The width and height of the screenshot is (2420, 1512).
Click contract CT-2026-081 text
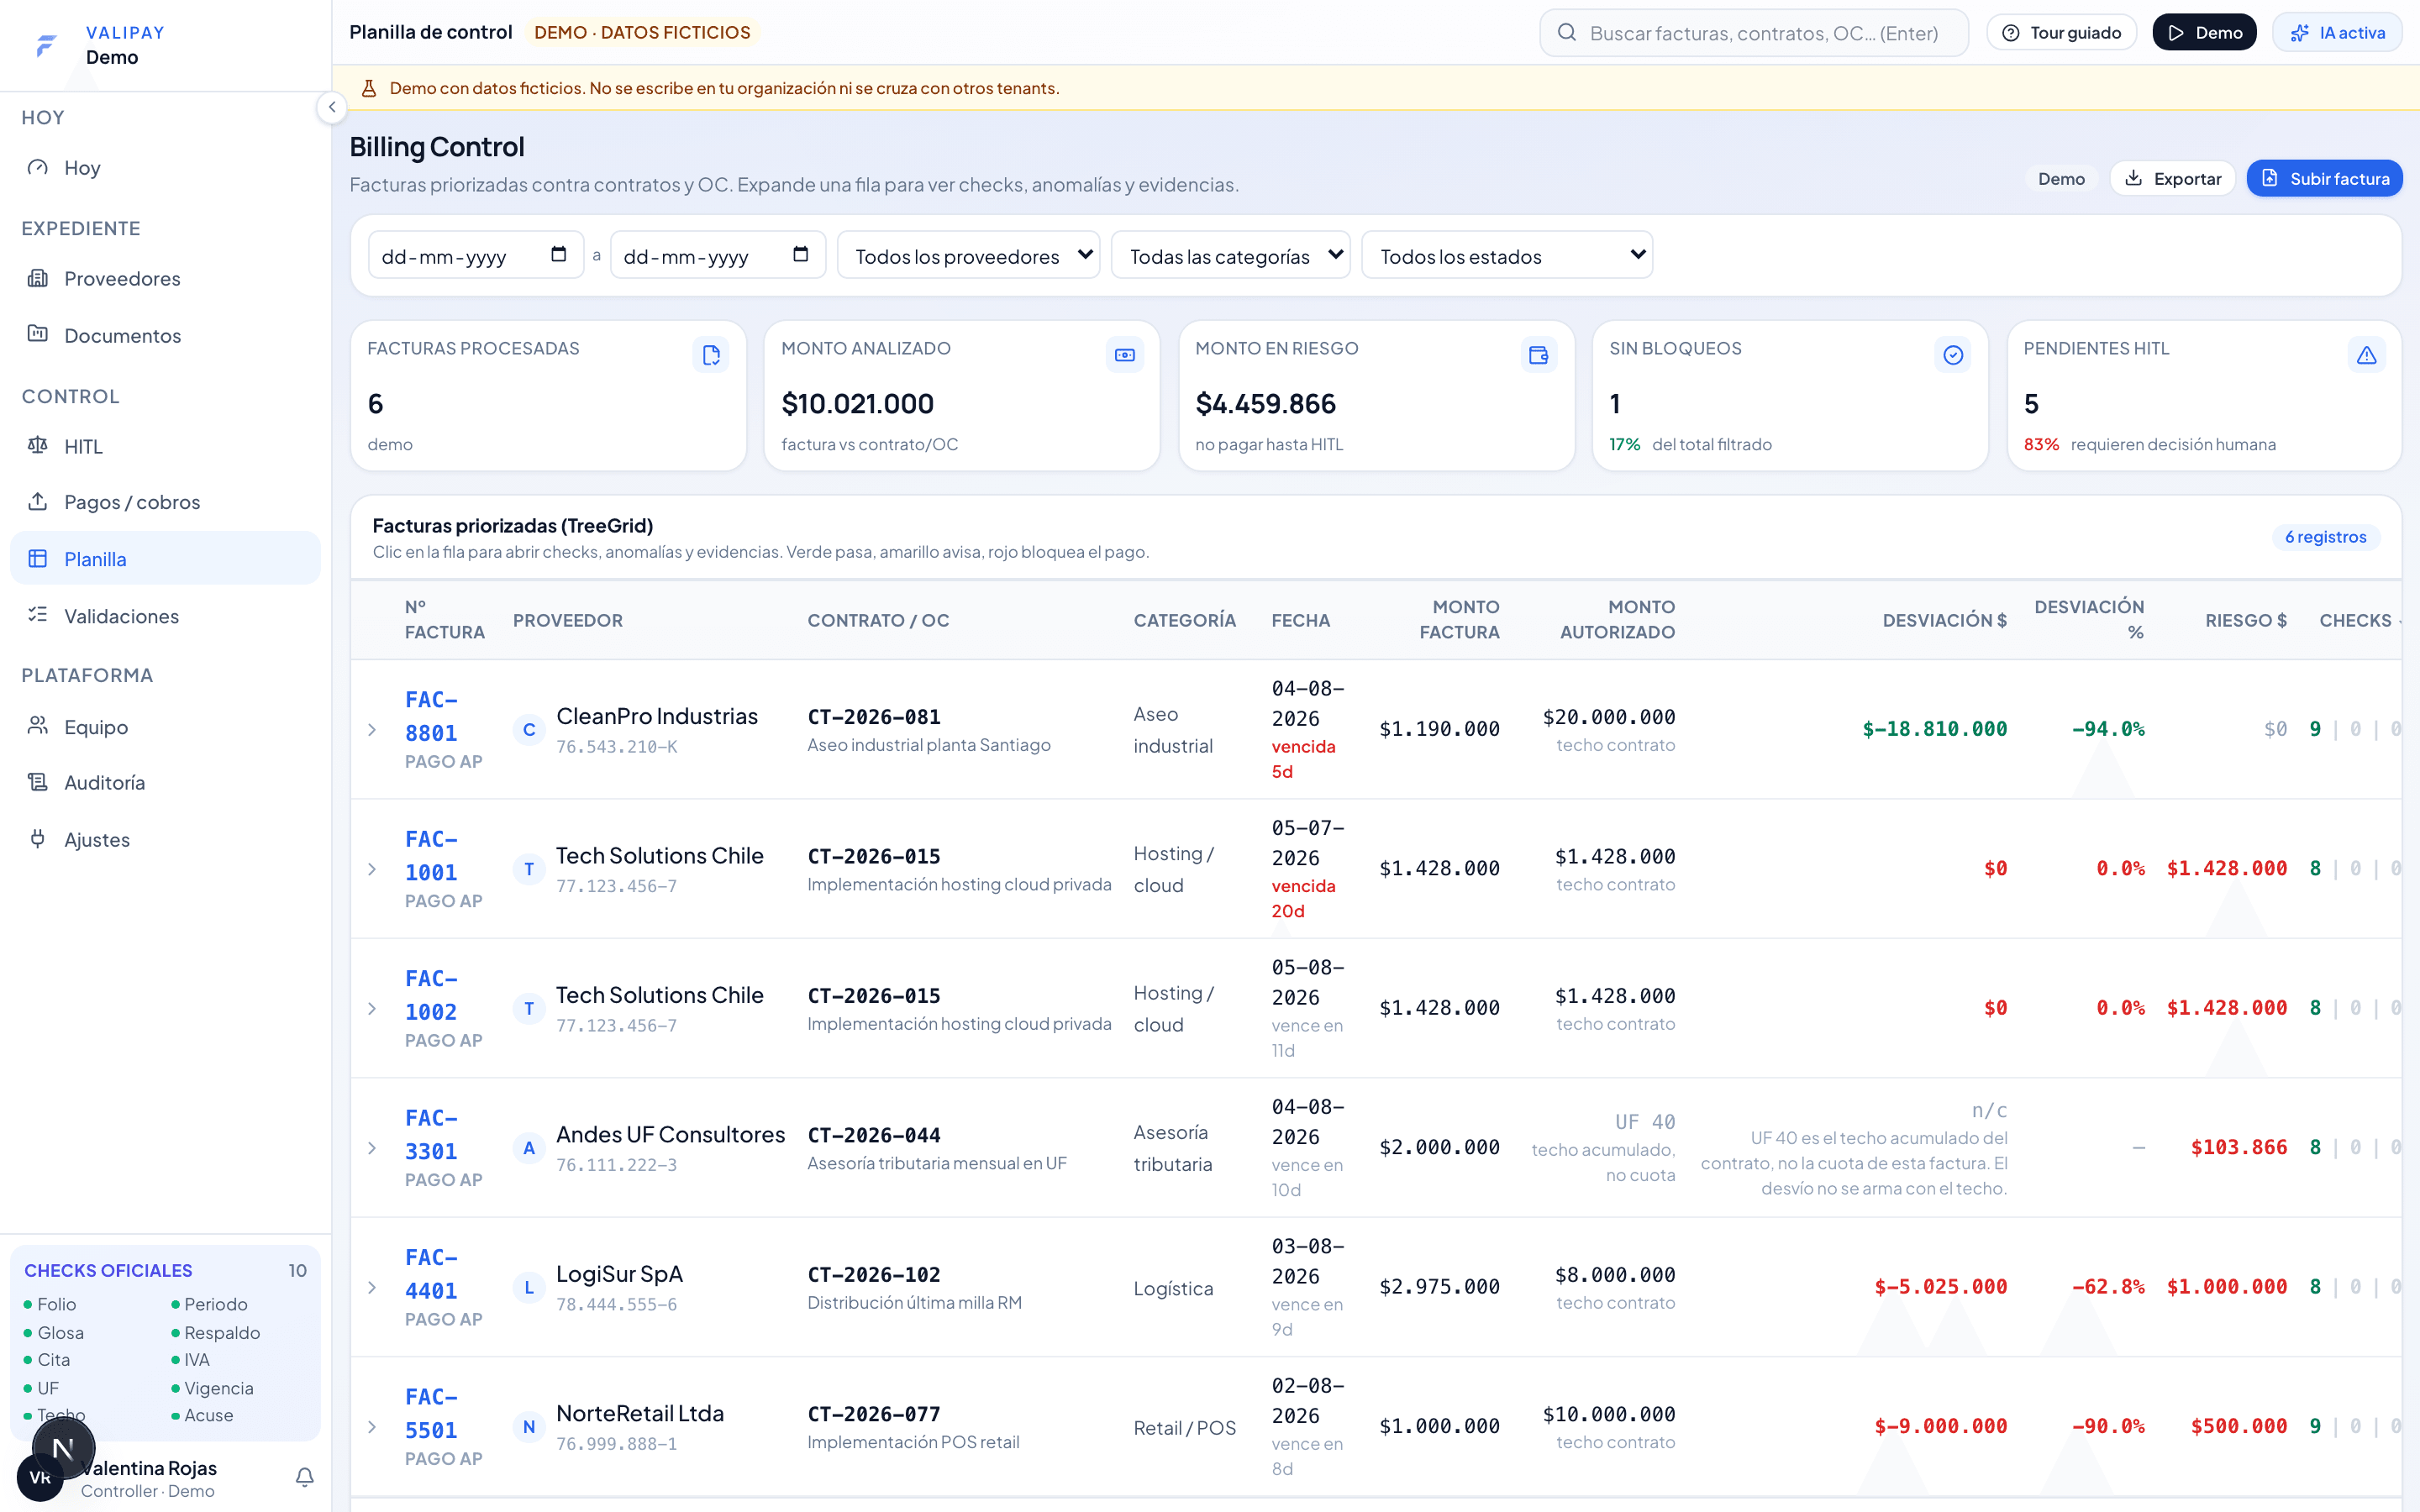pyautogui.click(x=874, y=717)
